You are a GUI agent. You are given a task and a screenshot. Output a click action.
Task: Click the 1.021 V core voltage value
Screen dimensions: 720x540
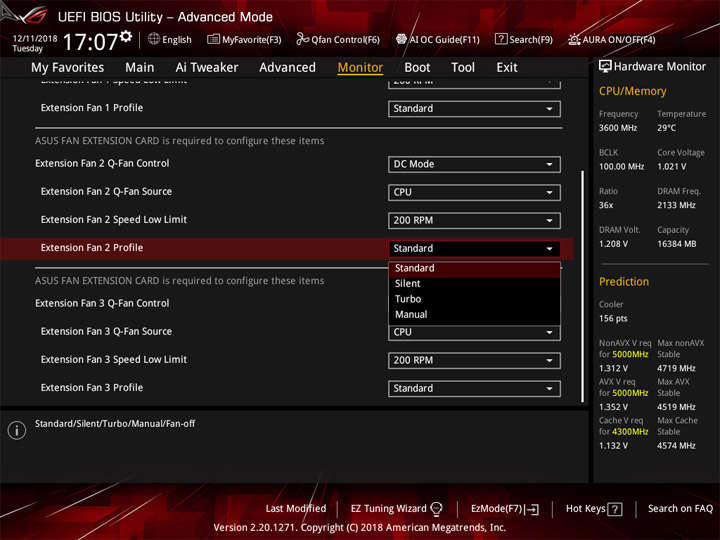tap(672, 167)
